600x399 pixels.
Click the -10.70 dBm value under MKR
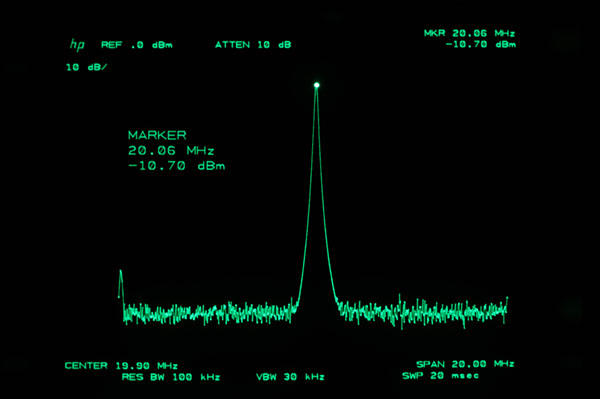(481, 44)
